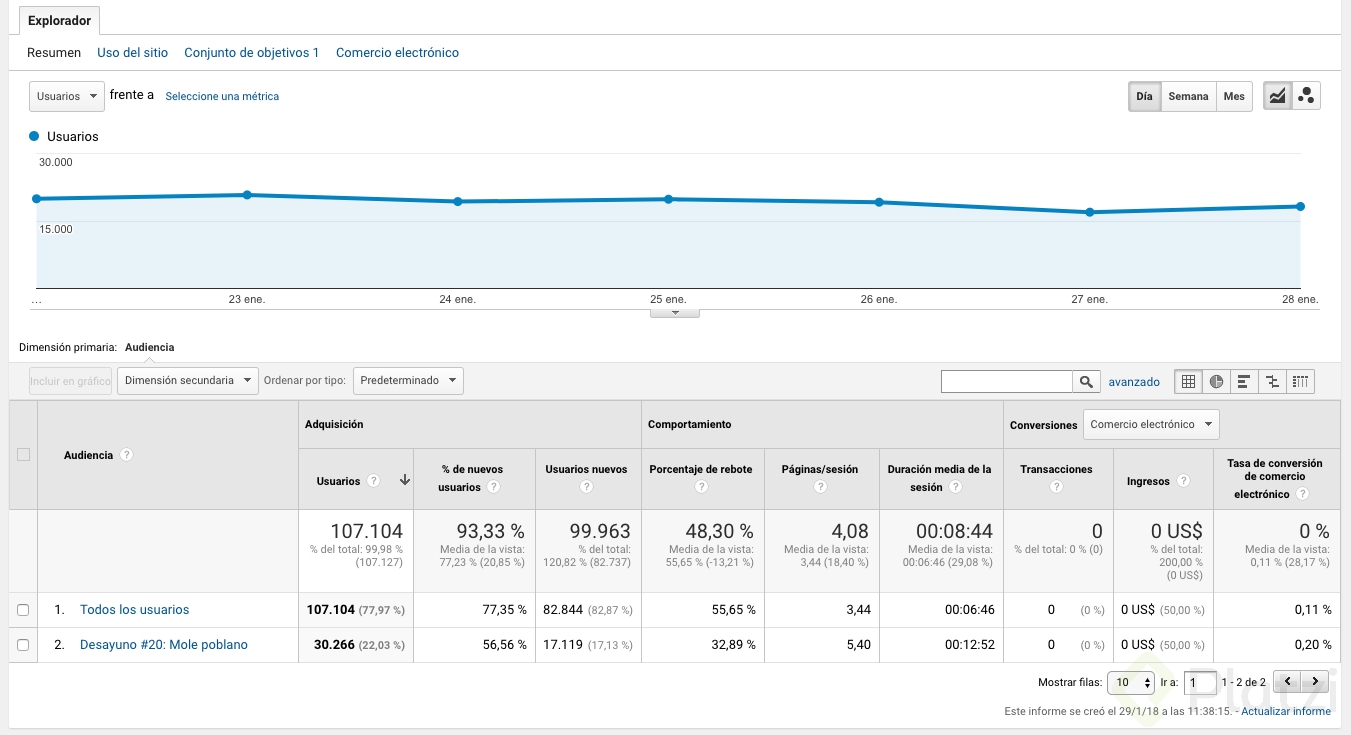Click the total users value 107.104 in summary row

tap(367, 531)
